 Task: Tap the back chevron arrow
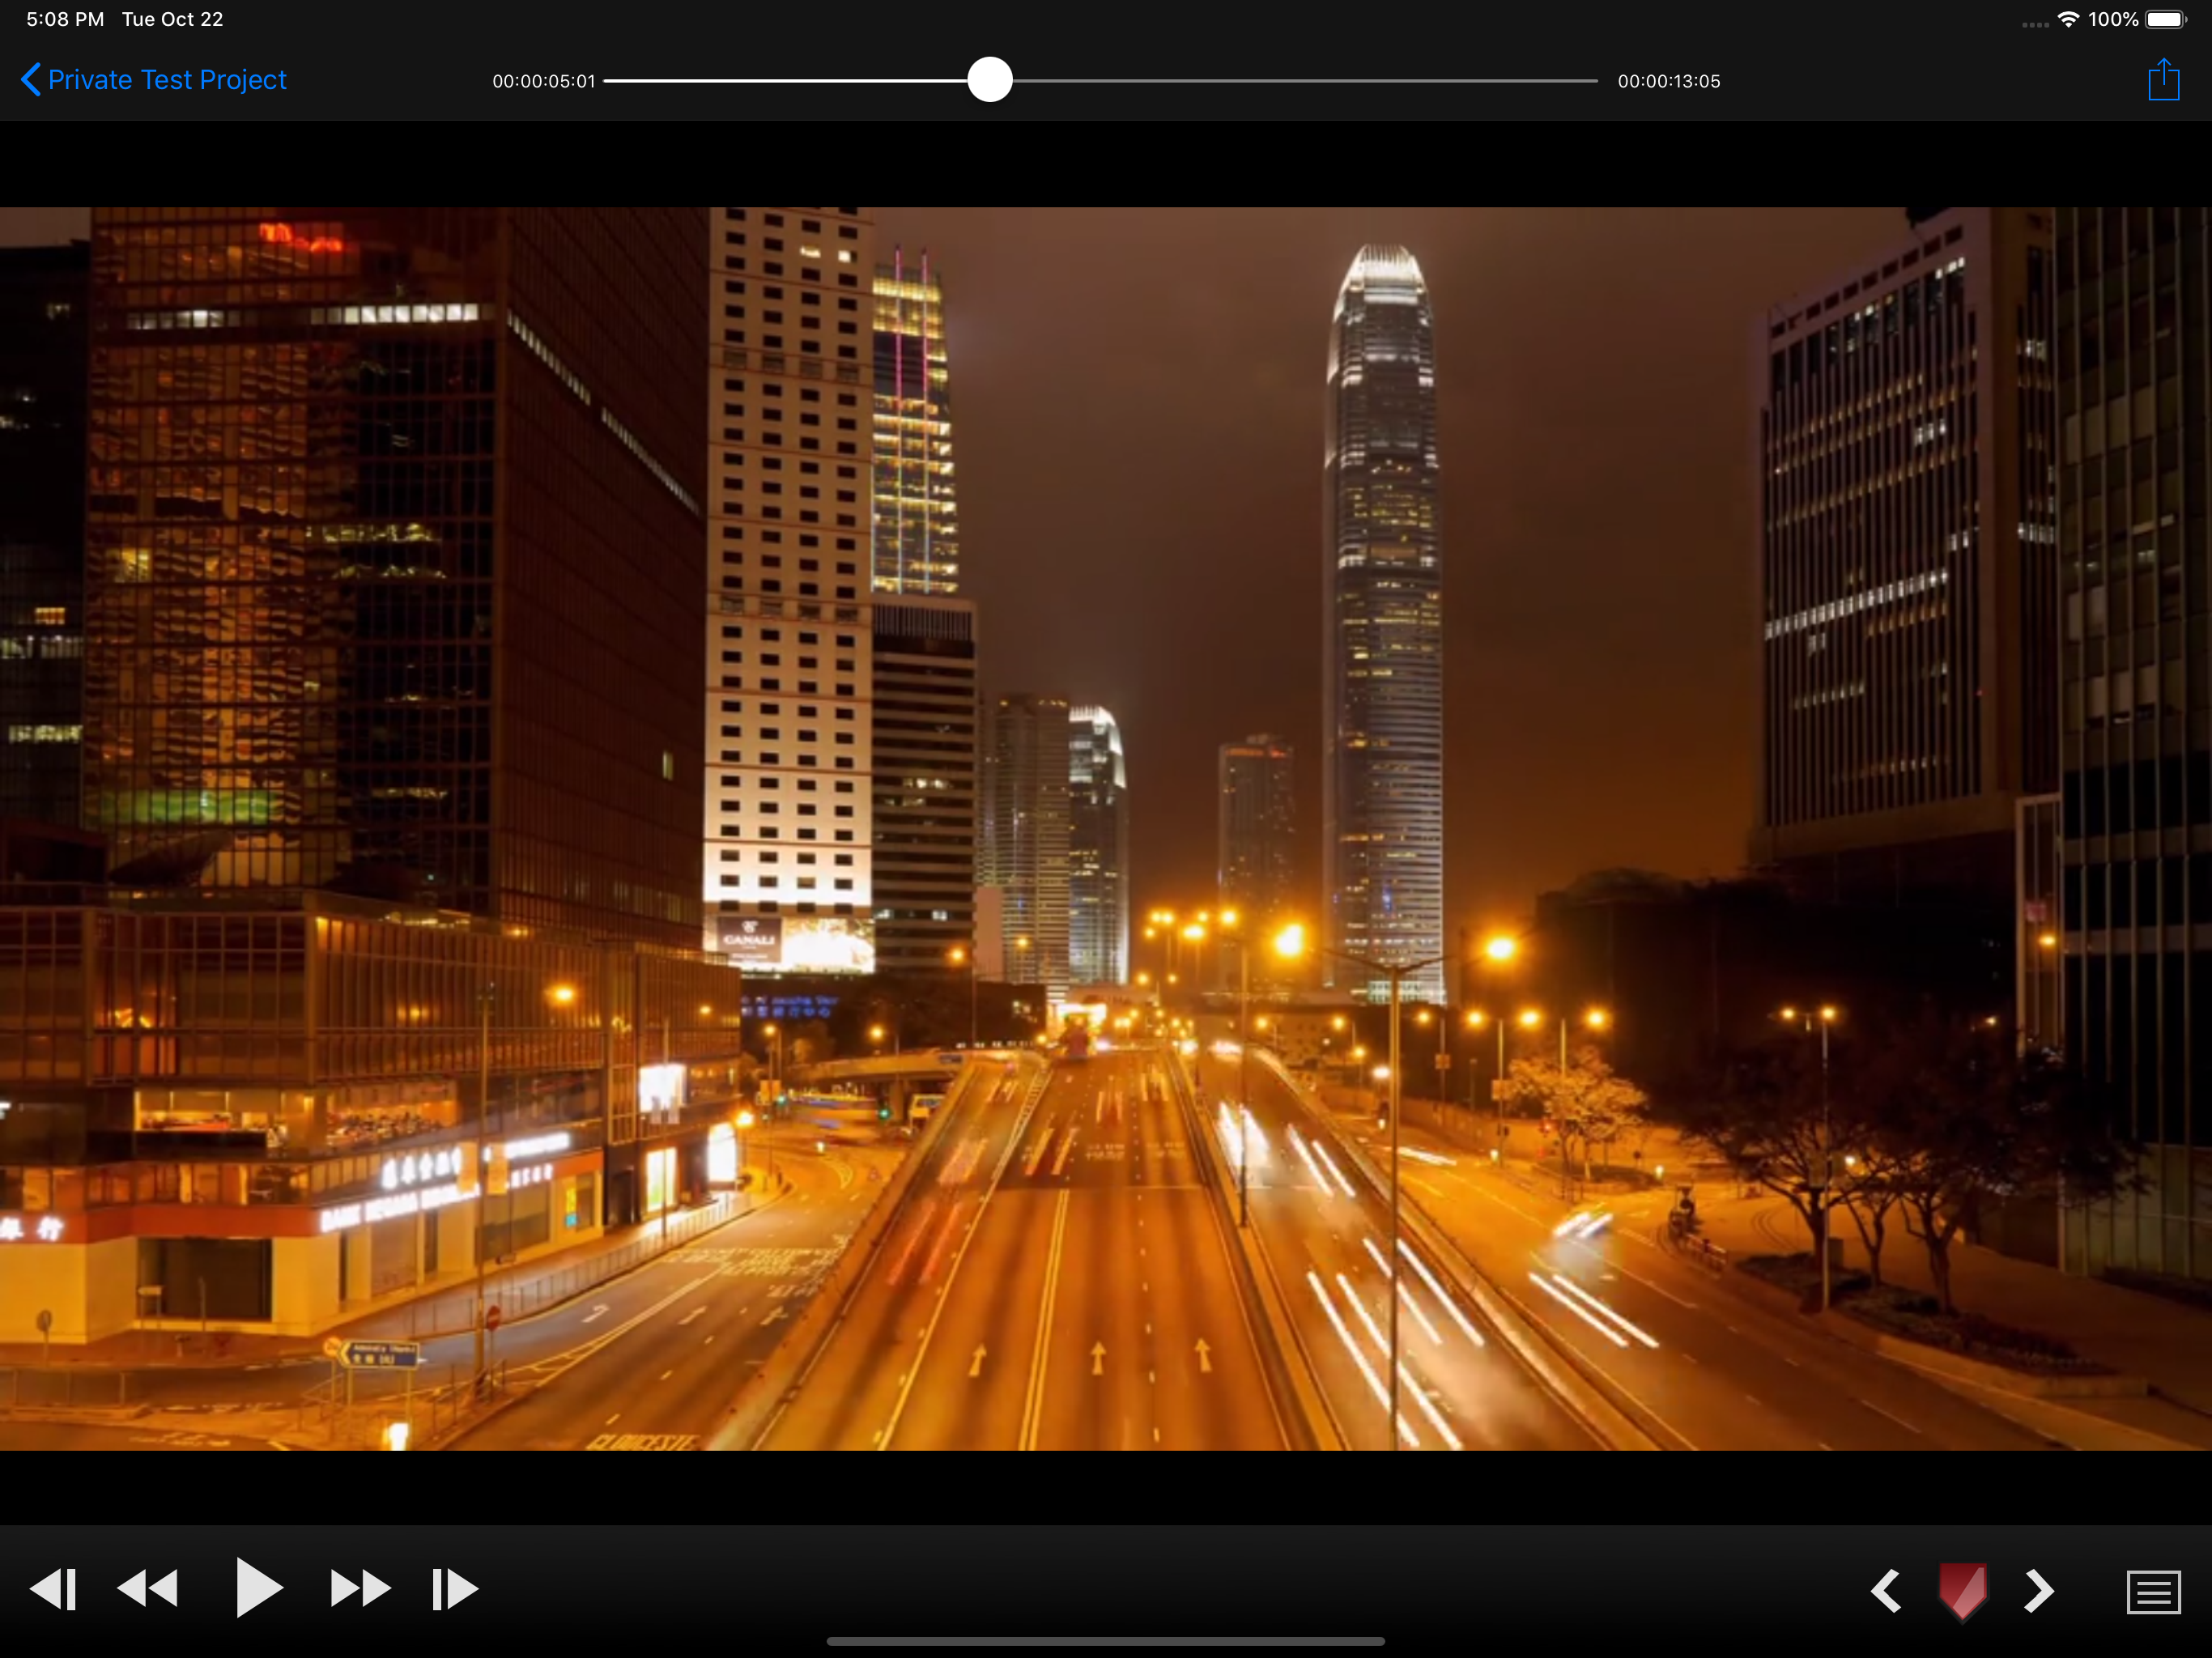[x=31, y=79]
